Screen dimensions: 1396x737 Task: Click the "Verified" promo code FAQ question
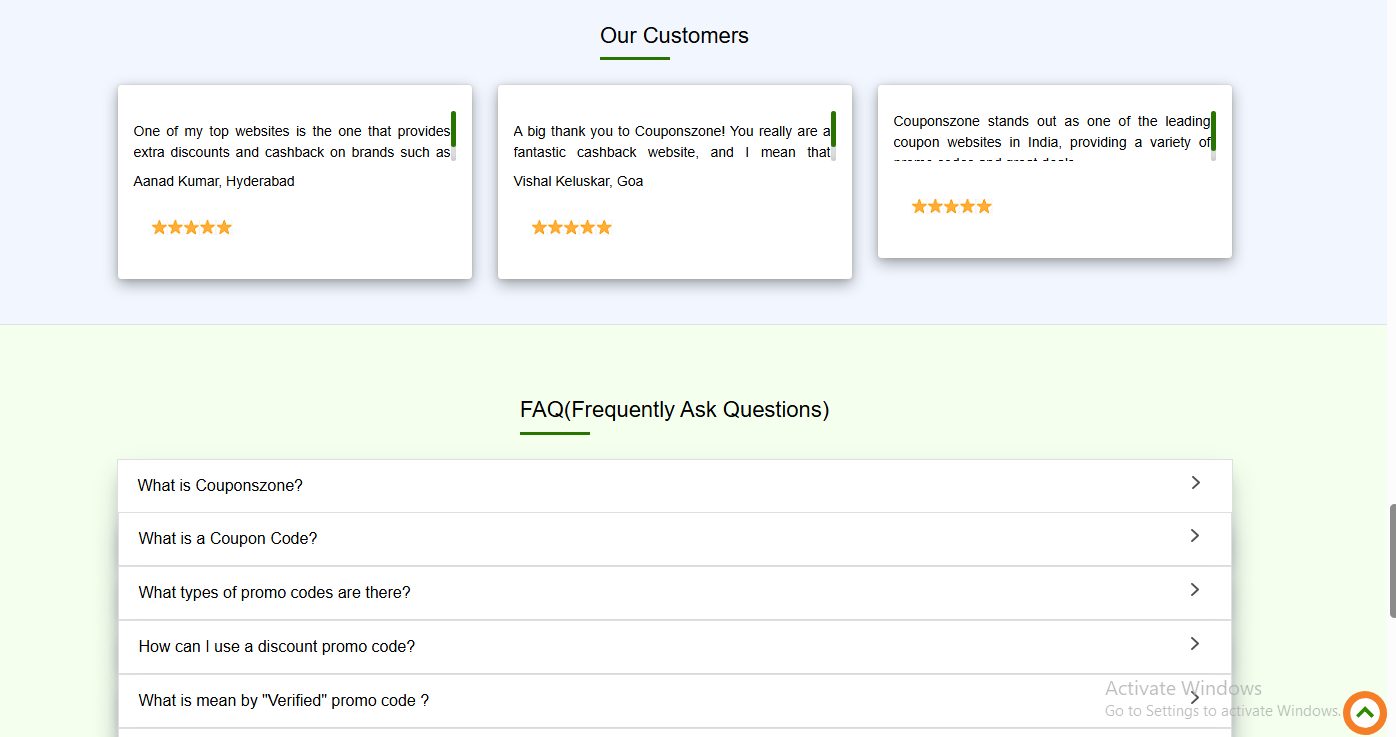284,701
